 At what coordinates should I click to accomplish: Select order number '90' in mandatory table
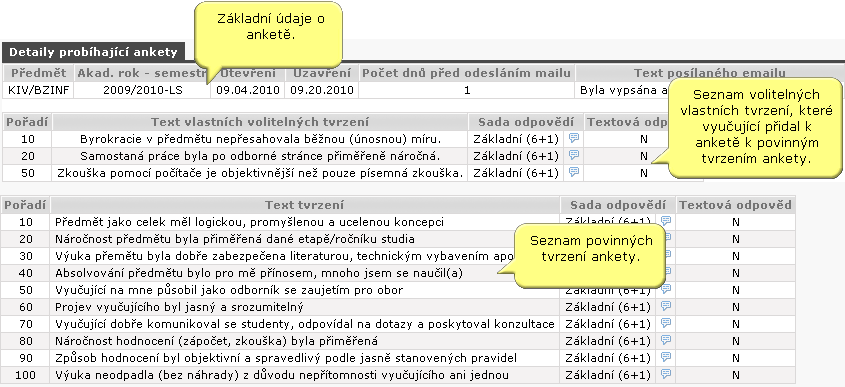coord(25,358)
